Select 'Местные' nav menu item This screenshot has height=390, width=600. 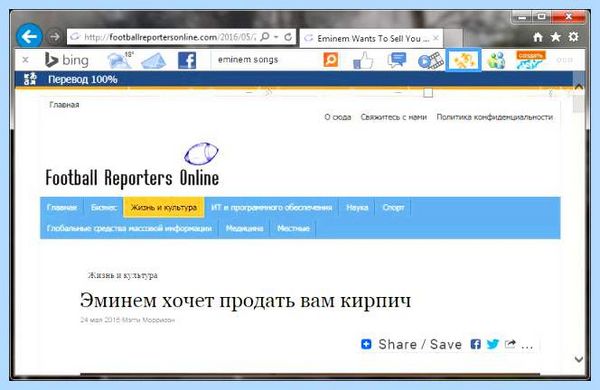click(293, 228)
